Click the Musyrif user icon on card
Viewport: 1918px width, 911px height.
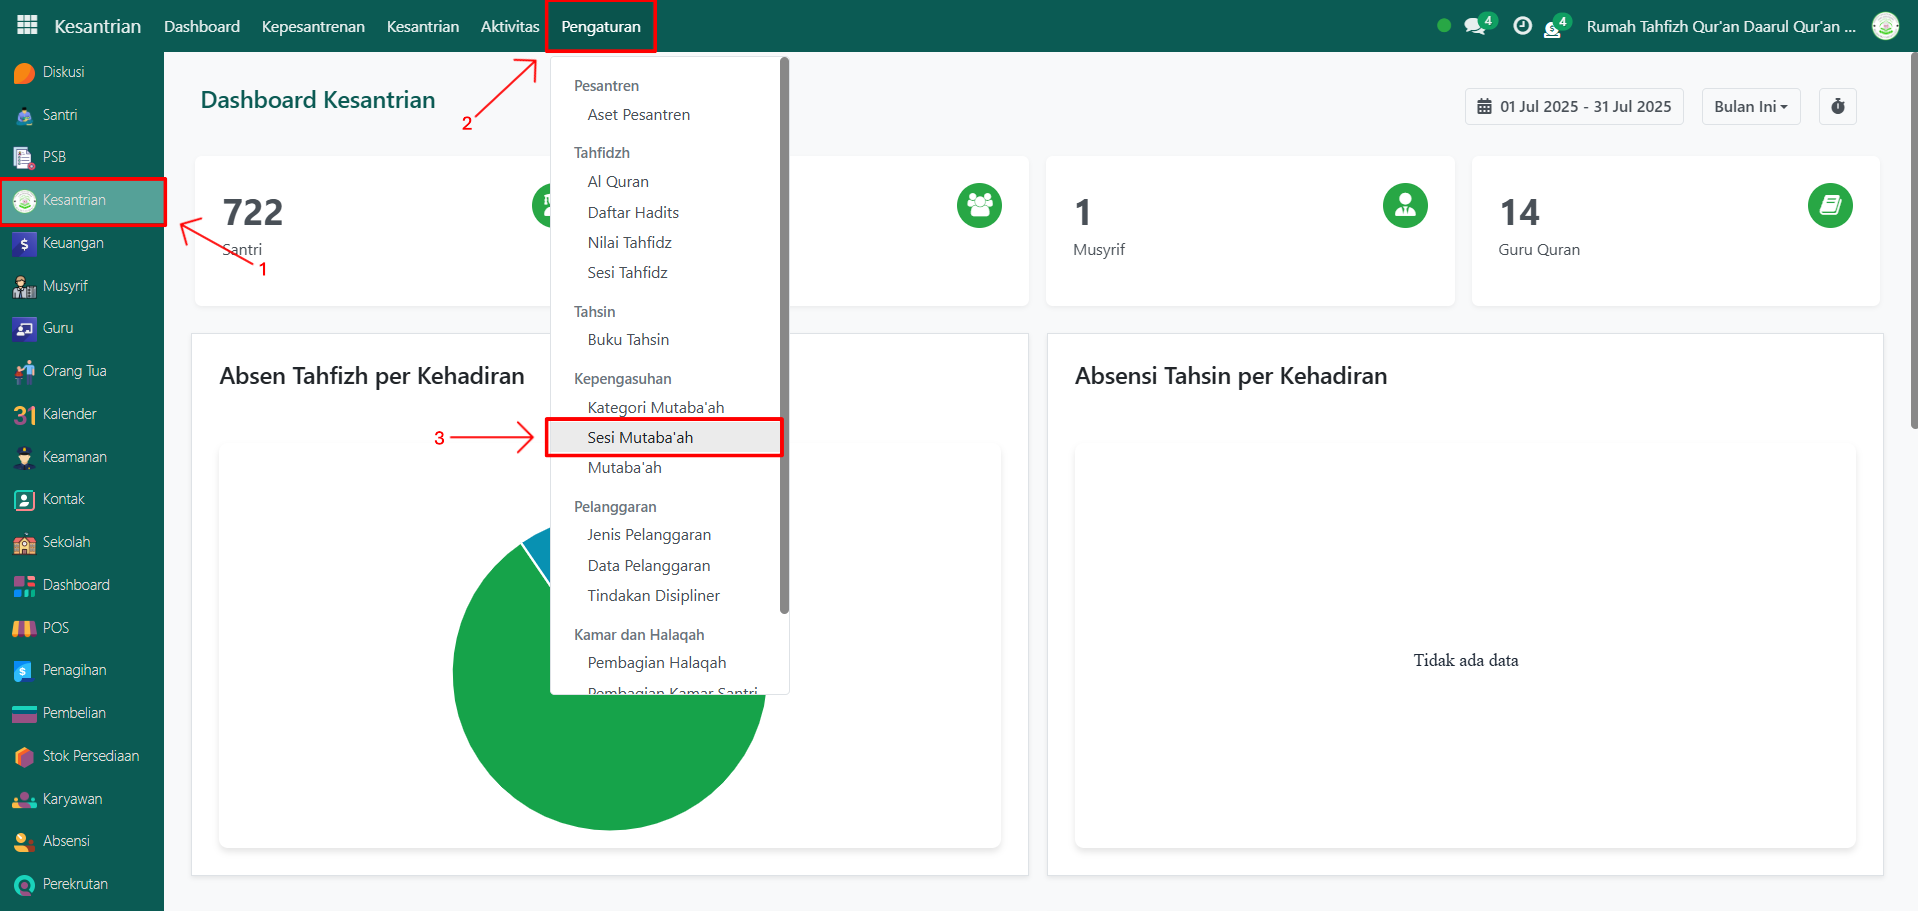click(1404, 206)
